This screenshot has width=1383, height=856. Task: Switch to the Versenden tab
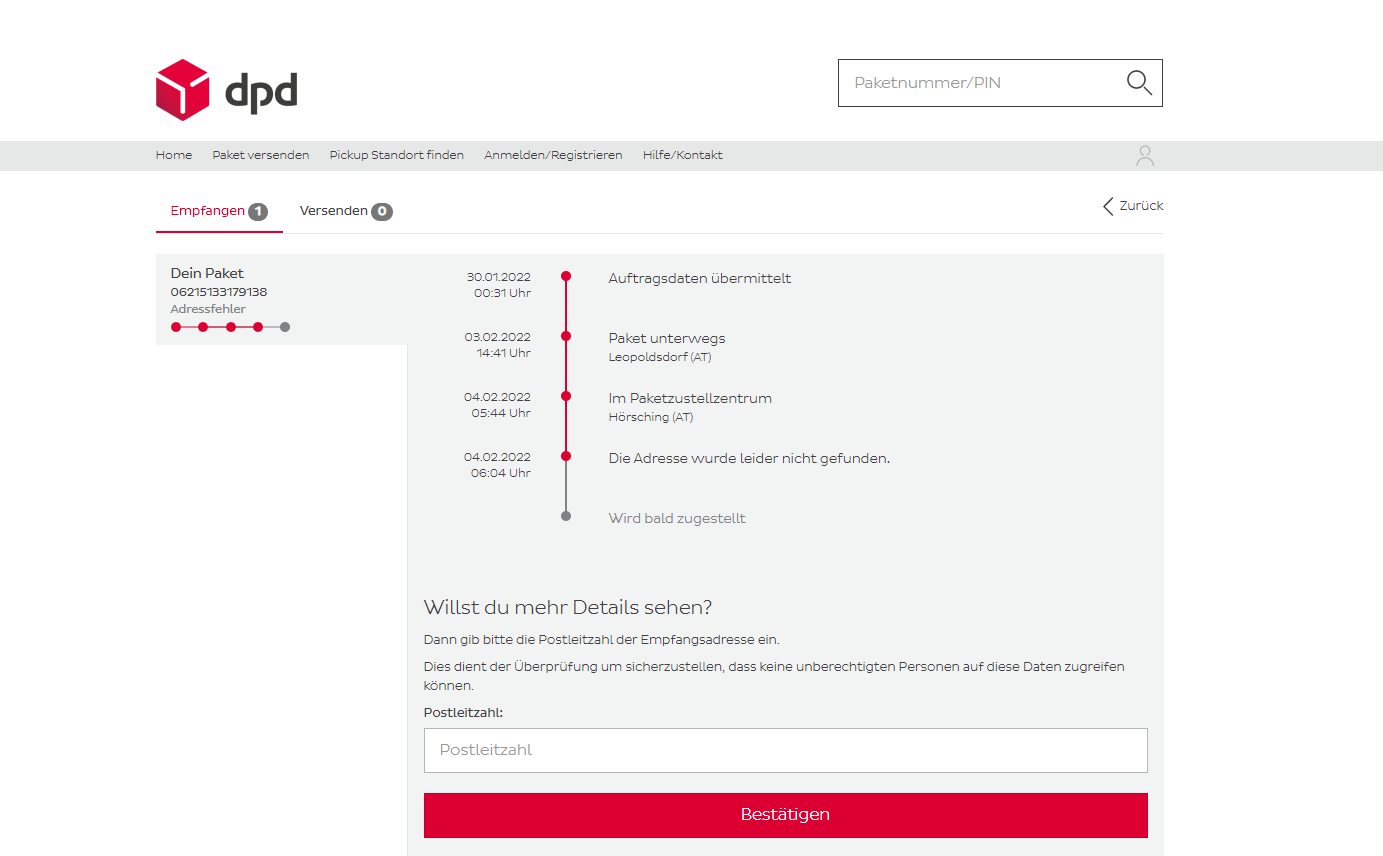[334, 211]
